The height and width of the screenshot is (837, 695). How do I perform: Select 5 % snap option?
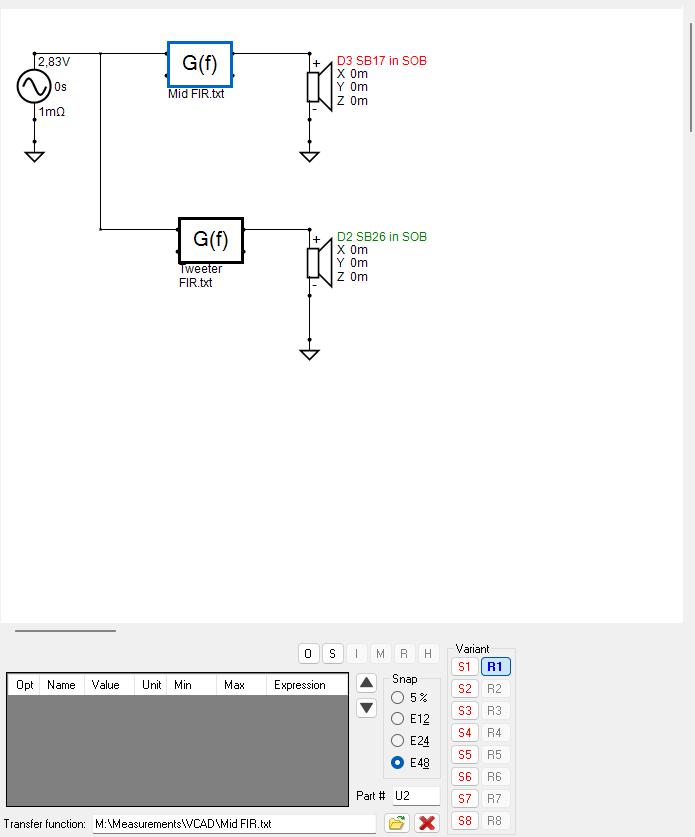point(409,697)
